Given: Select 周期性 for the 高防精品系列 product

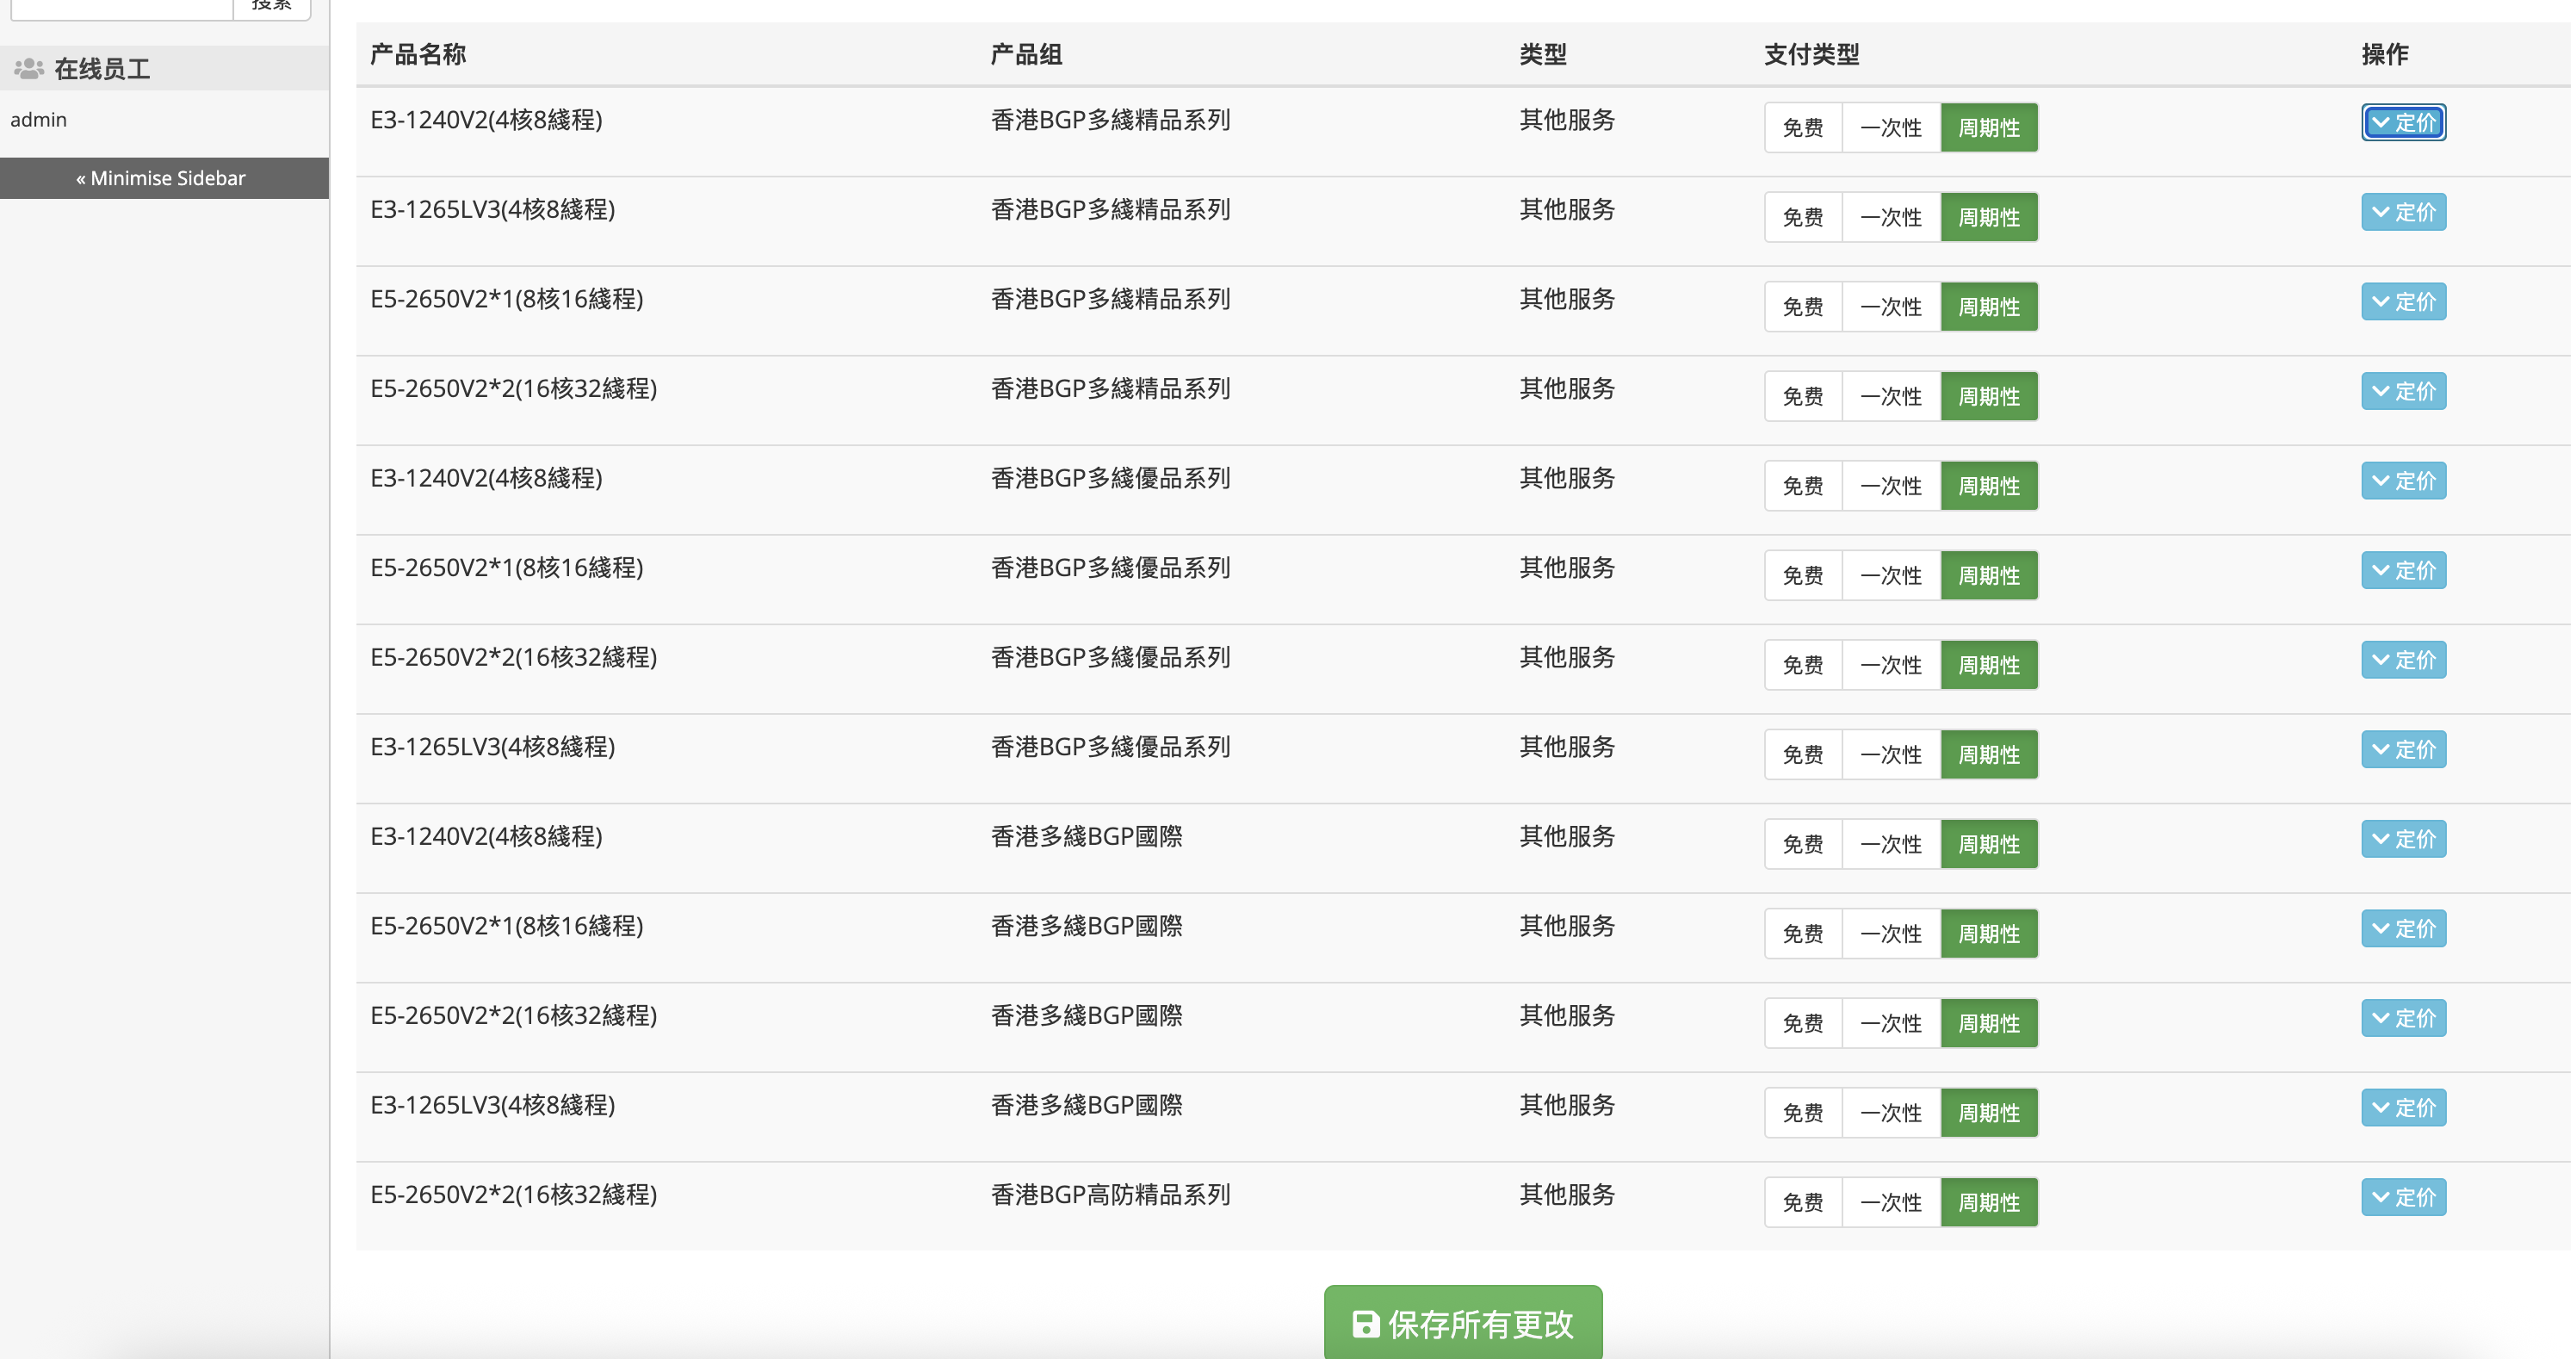Looking at the screenshot, I should [1988, 1202].
